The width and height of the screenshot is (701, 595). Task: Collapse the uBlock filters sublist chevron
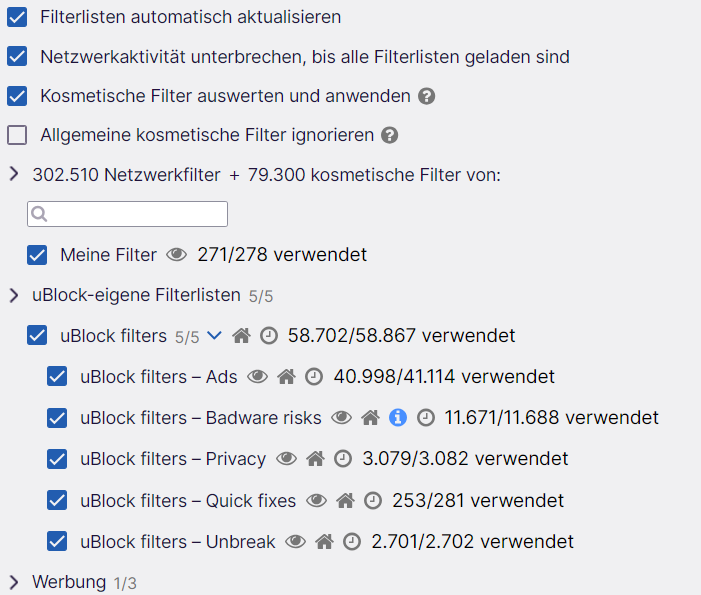point(213,336)
